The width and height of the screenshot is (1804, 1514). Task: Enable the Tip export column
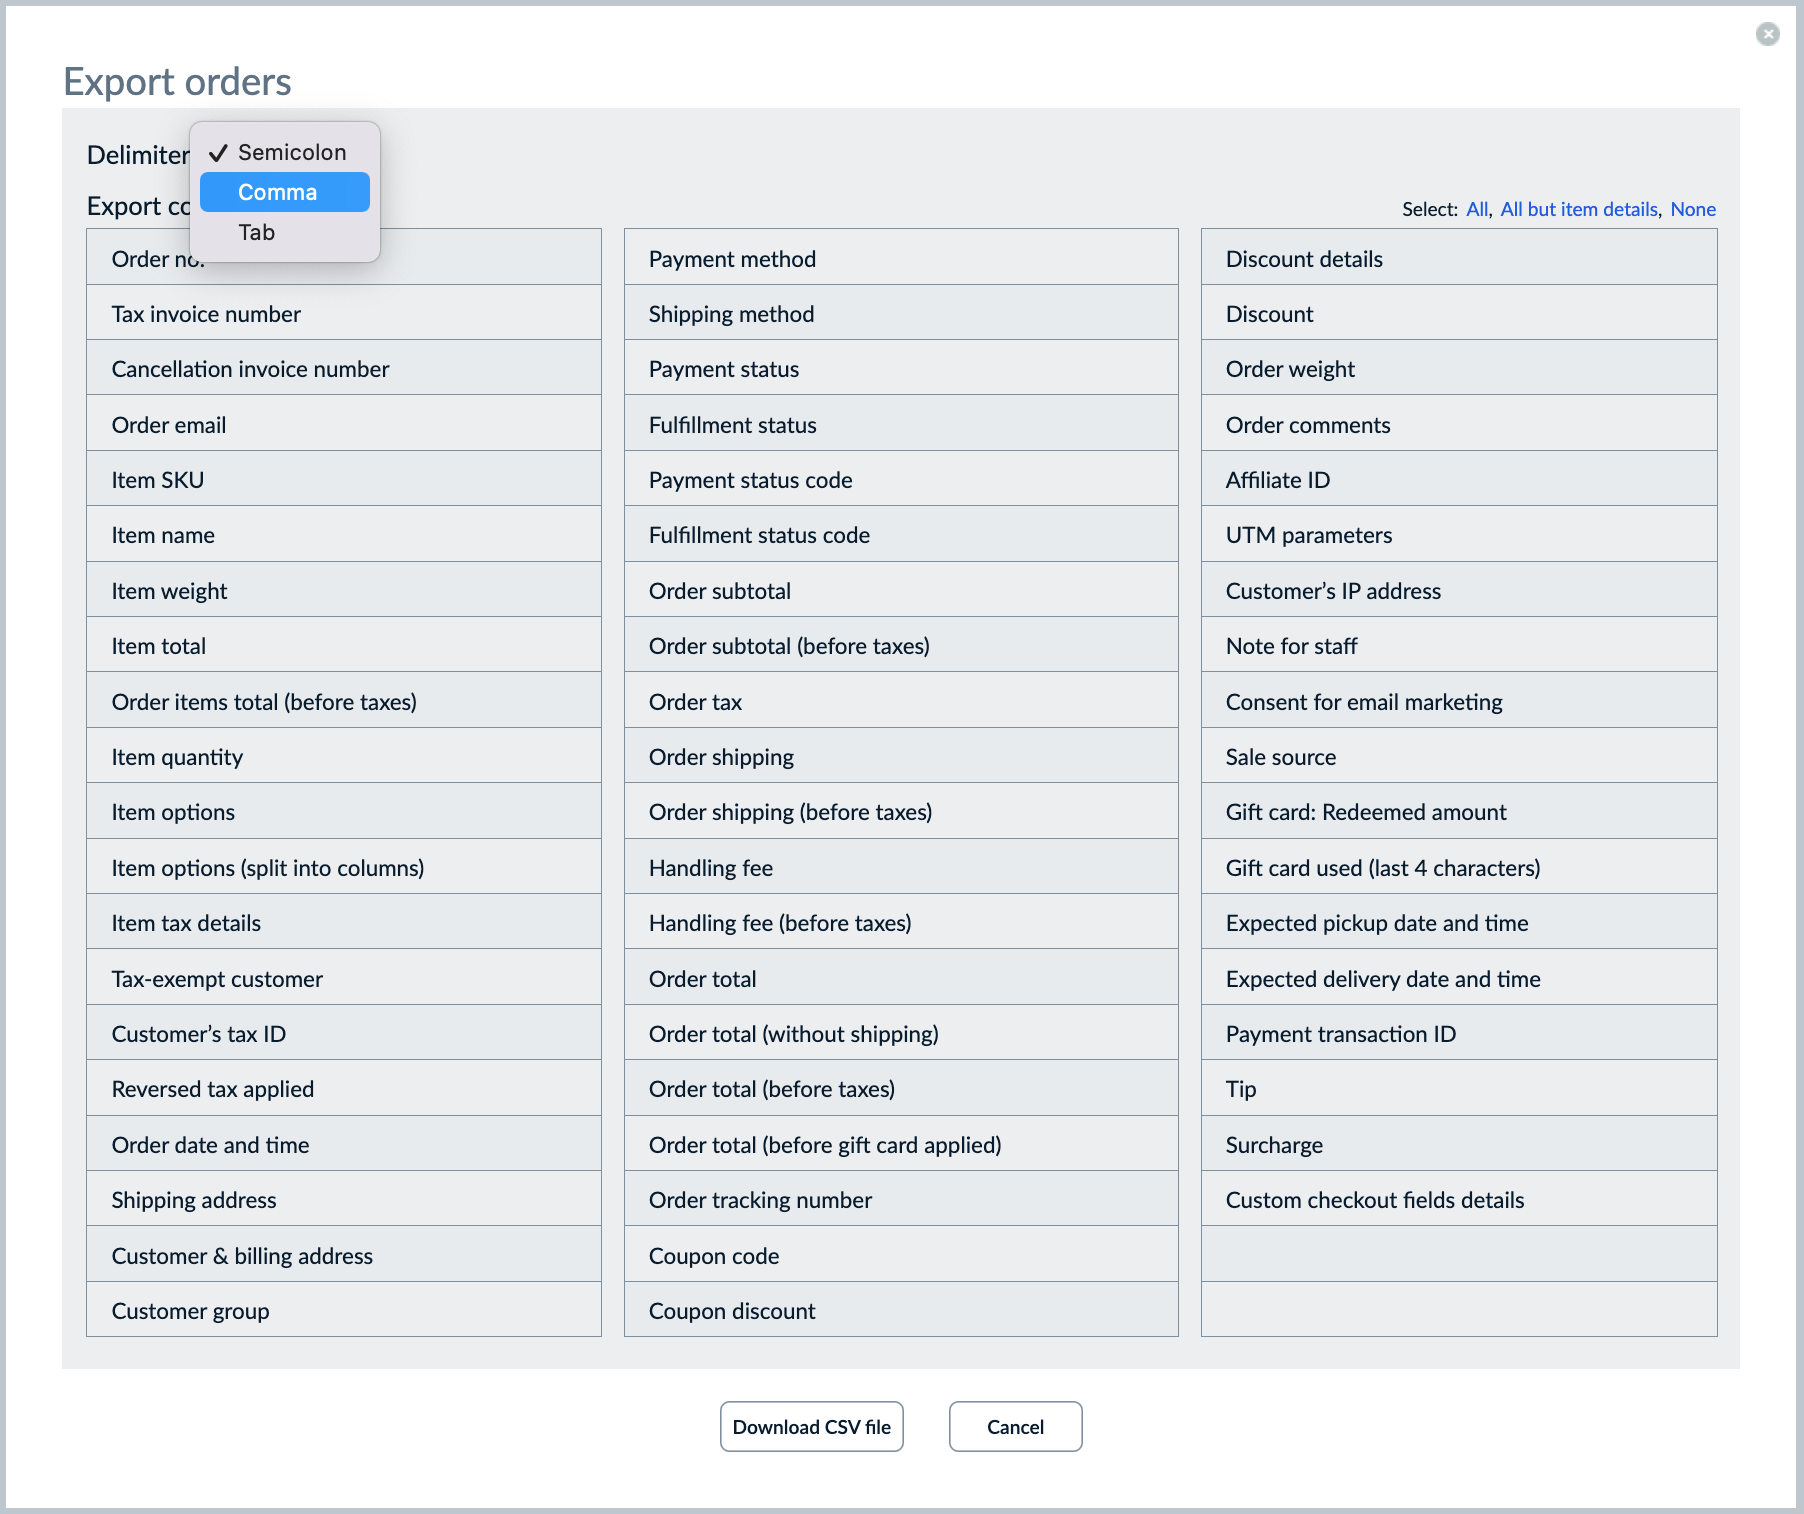(x=1458, y=1089)
